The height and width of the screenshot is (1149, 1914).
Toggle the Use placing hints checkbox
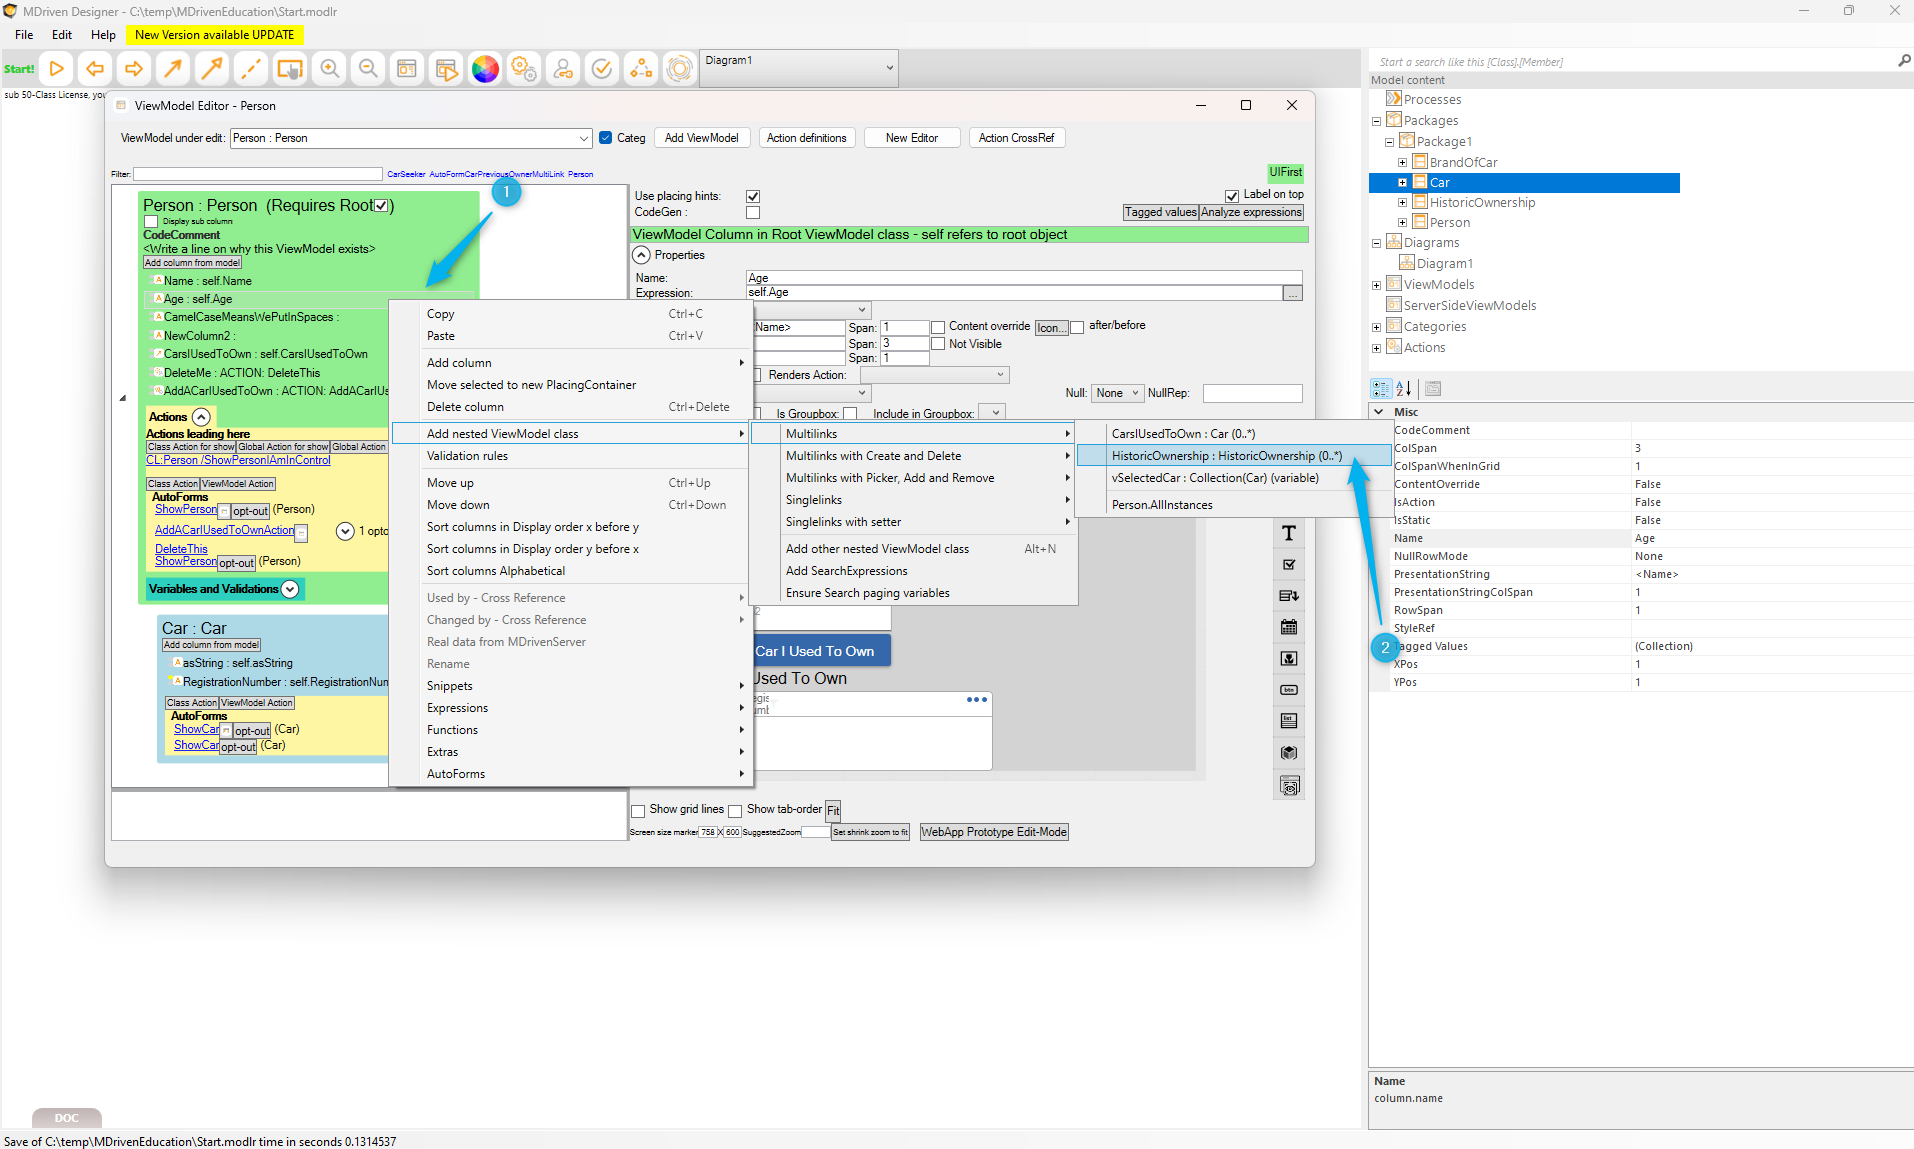[x=753, y=196]
